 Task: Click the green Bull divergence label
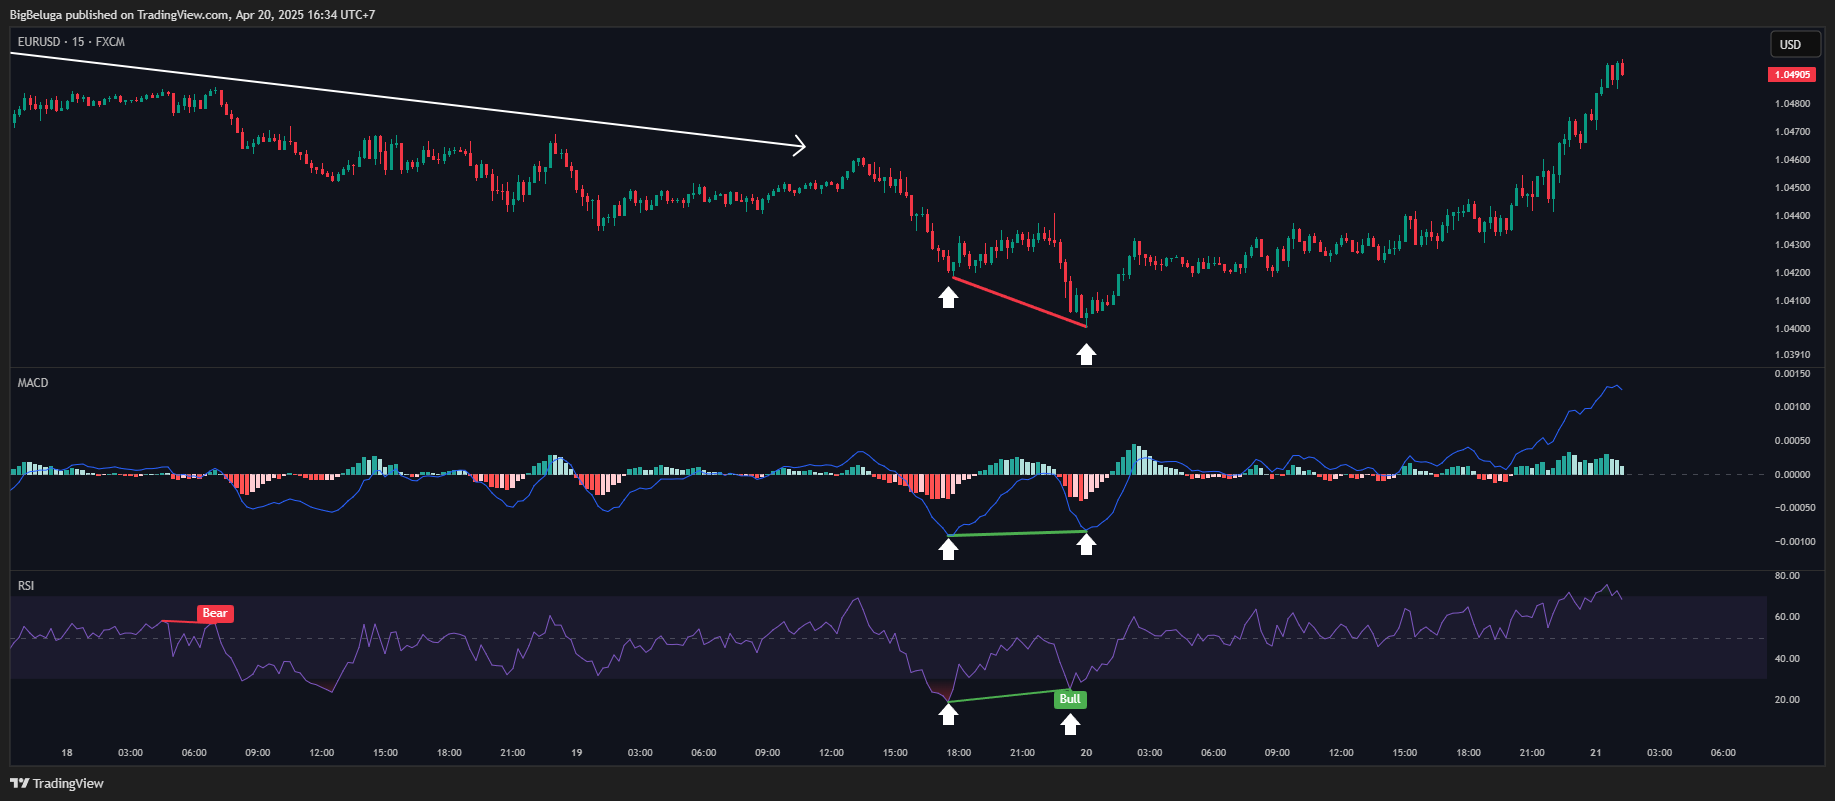(1070, 699)
